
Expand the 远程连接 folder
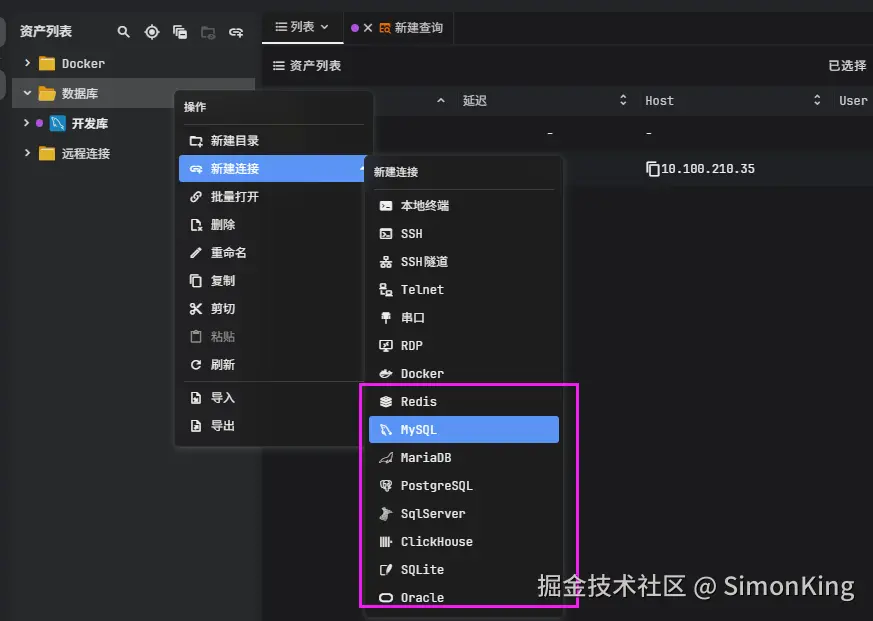click(27, 153)
